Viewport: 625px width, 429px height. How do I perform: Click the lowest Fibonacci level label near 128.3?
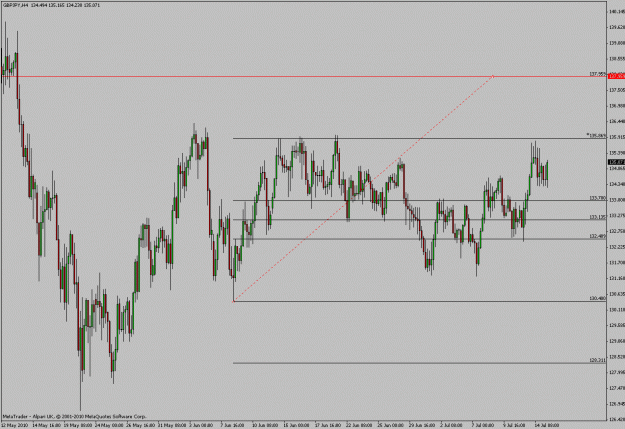pyautogui.click(x=597, y=360)
